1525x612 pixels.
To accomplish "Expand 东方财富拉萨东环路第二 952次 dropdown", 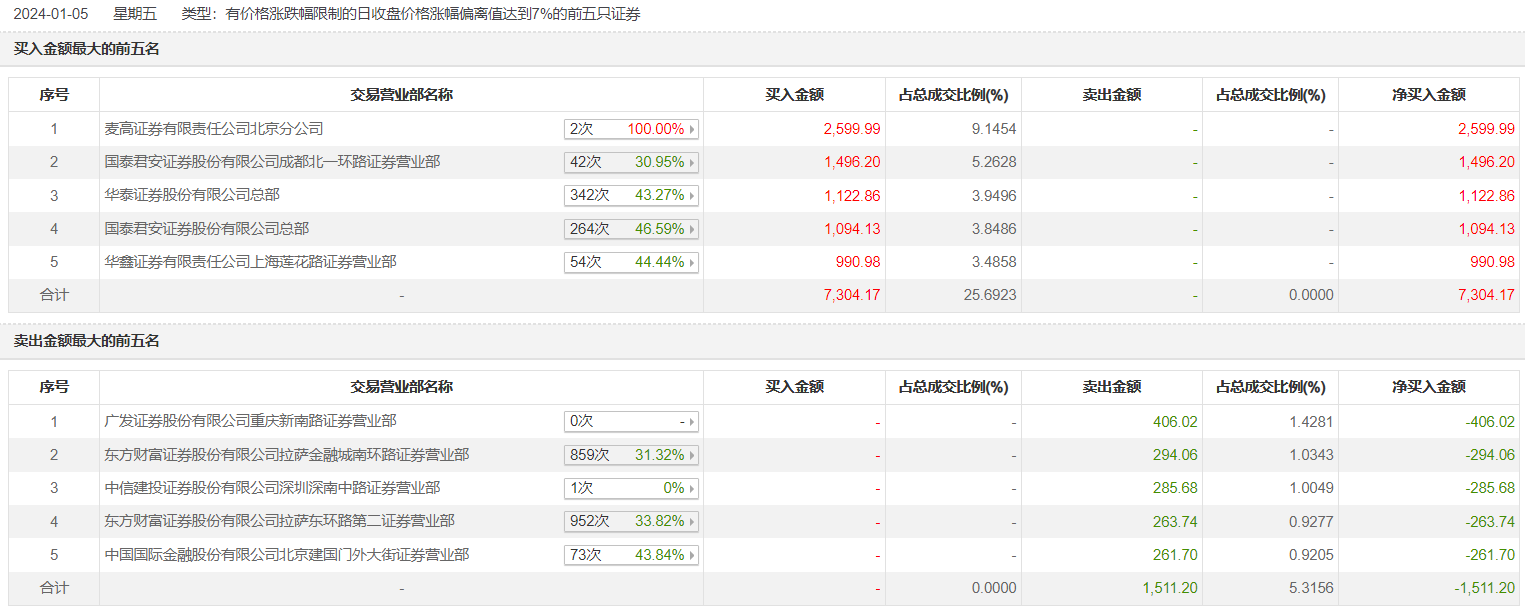I will click(x=631, y=521).
